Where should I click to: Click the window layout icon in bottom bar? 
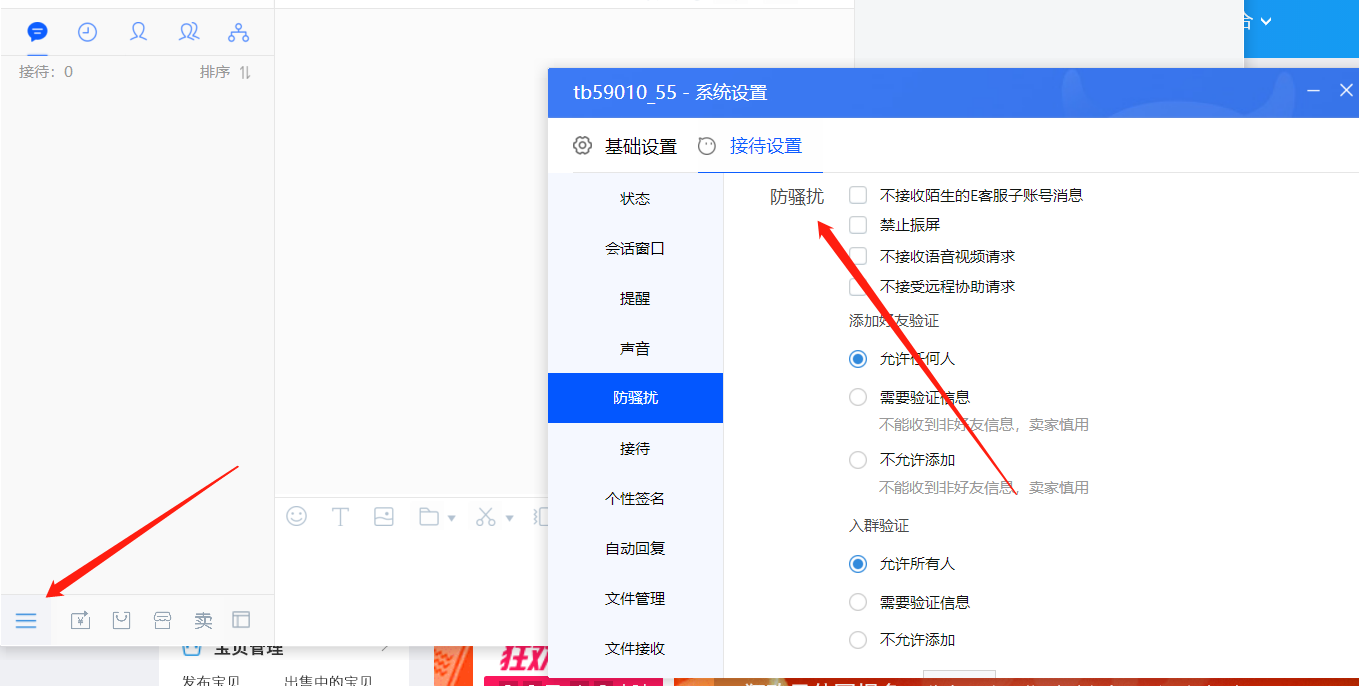tap(241, 620)
